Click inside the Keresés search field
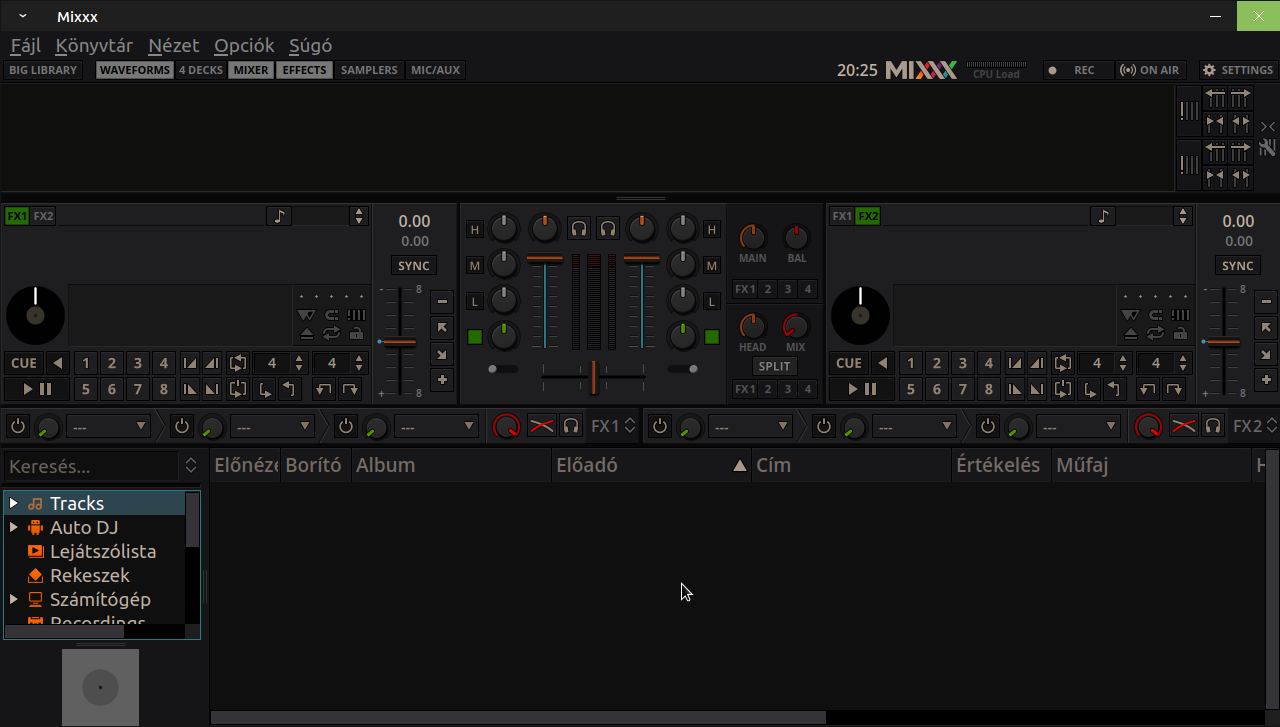1280x727 pixels. click(x=90, y=465)
